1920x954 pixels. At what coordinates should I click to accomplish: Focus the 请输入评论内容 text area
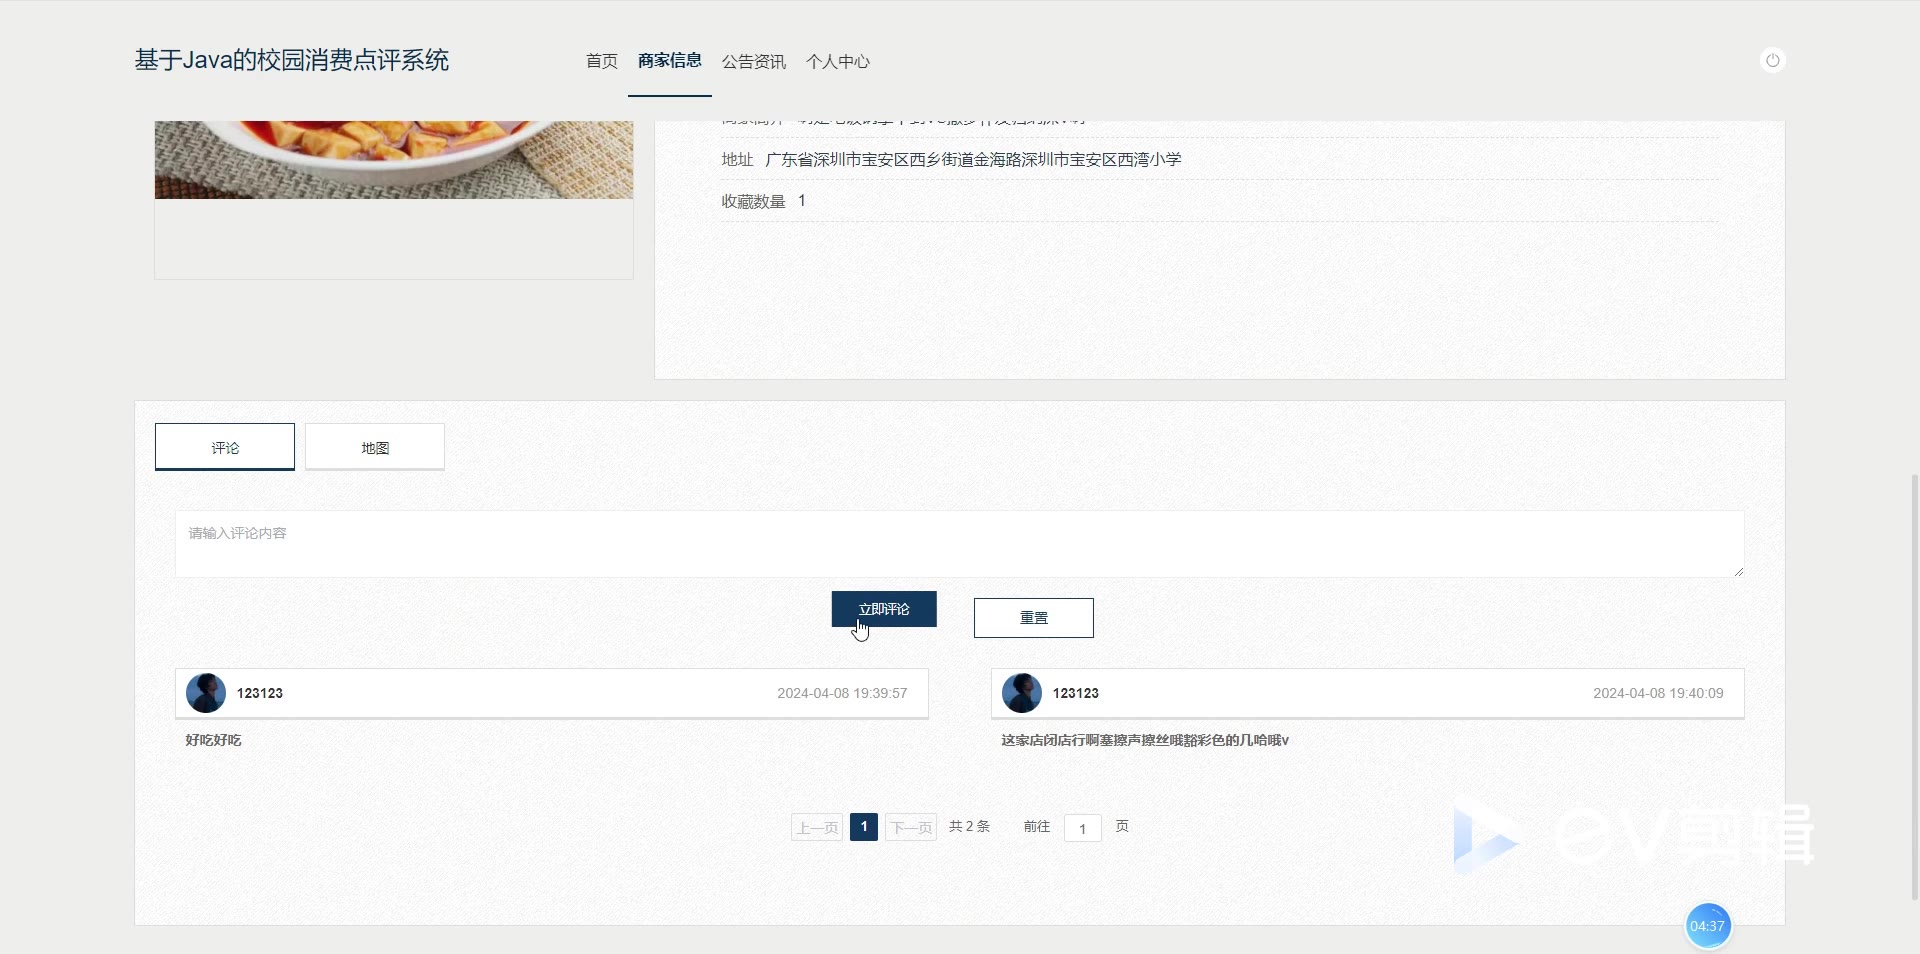(x=960, y=544)
